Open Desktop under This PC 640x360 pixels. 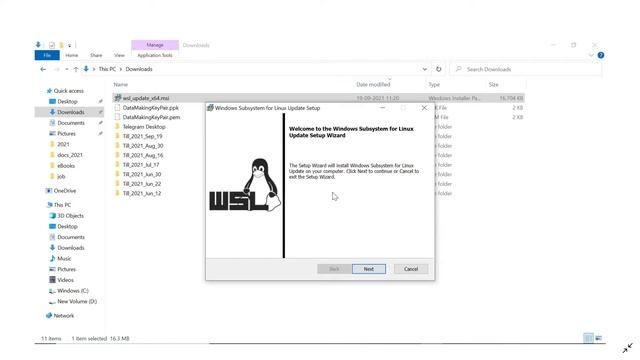click(67, 227)
